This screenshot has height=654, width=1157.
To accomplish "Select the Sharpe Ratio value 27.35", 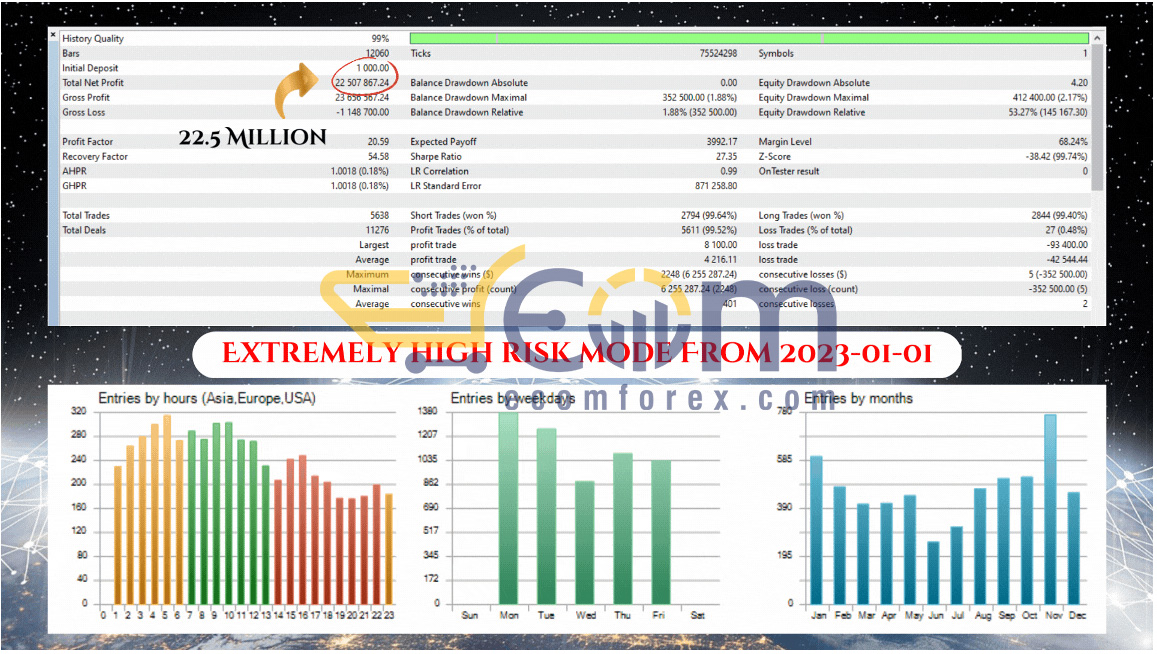I will (x=727, y=156).
